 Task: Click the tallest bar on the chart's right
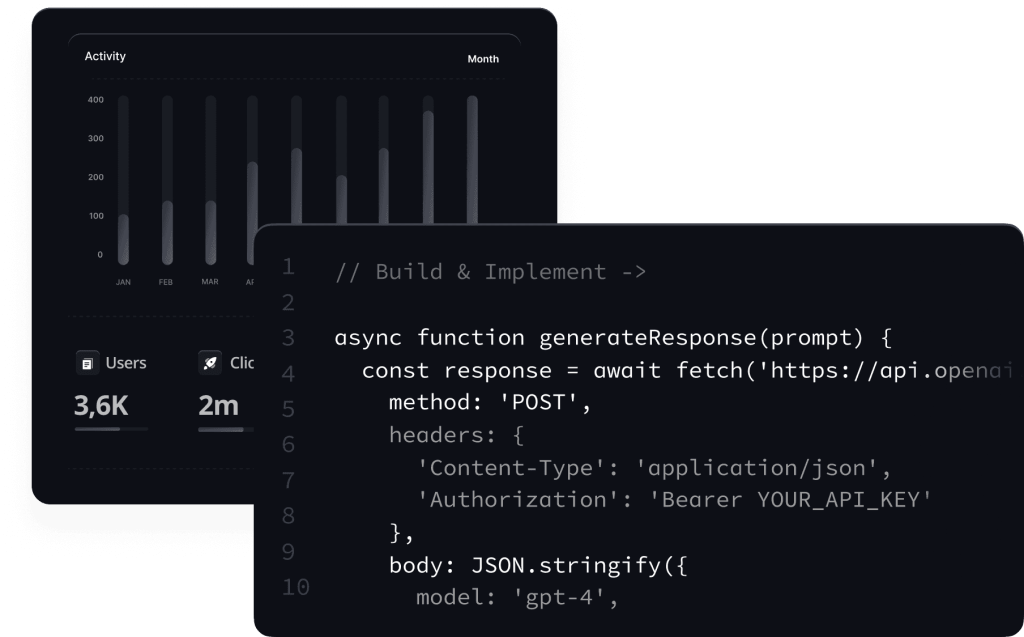pos(472,160)
